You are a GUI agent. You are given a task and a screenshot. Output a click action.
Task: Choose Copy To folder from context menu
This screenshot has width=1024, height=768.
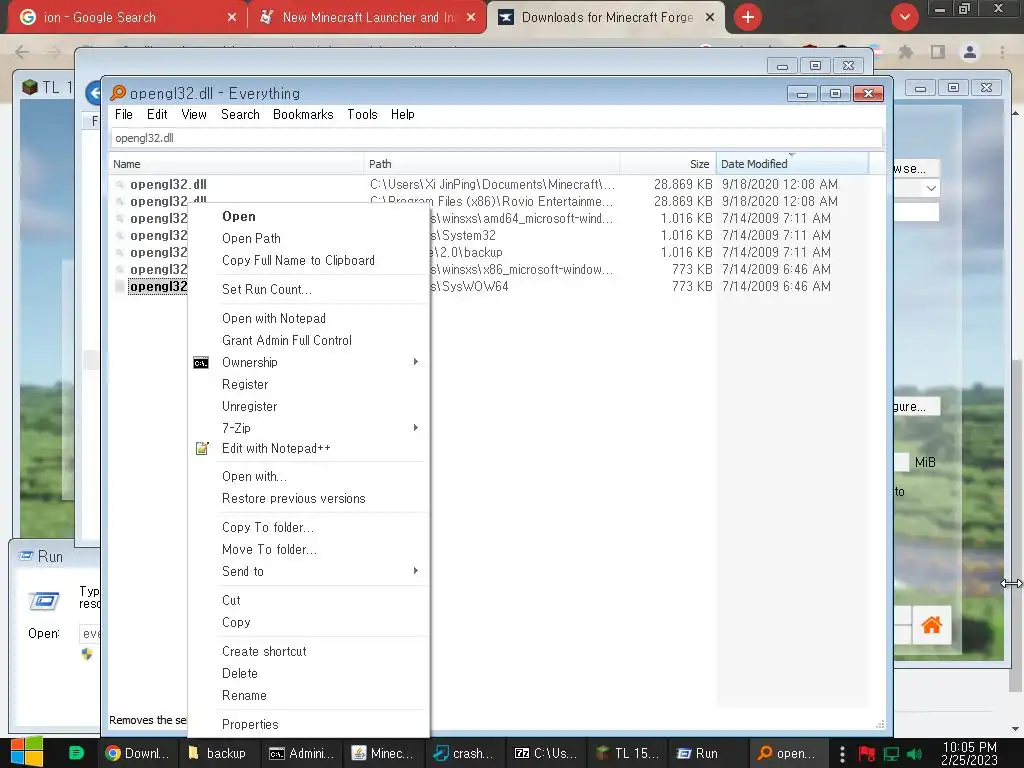coord(268,527)
